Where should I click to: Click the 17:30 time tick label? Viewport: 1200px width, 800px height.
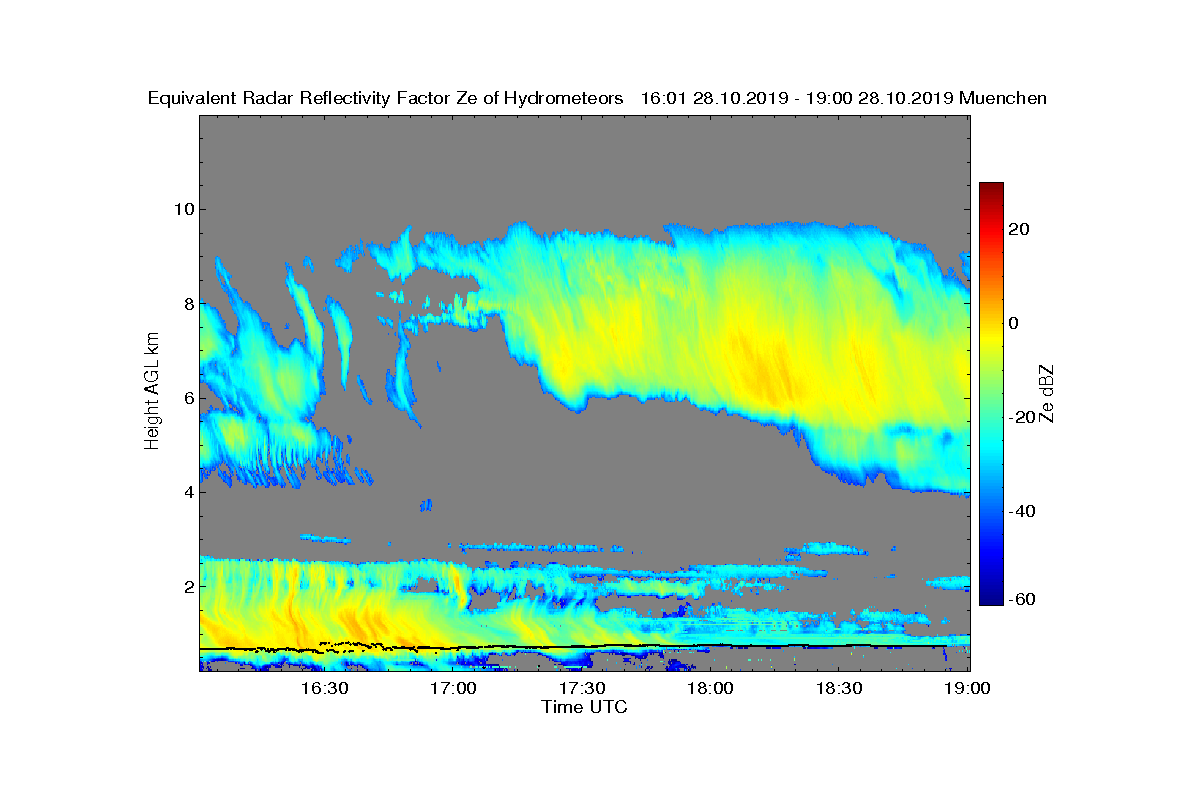click(581, 689)
